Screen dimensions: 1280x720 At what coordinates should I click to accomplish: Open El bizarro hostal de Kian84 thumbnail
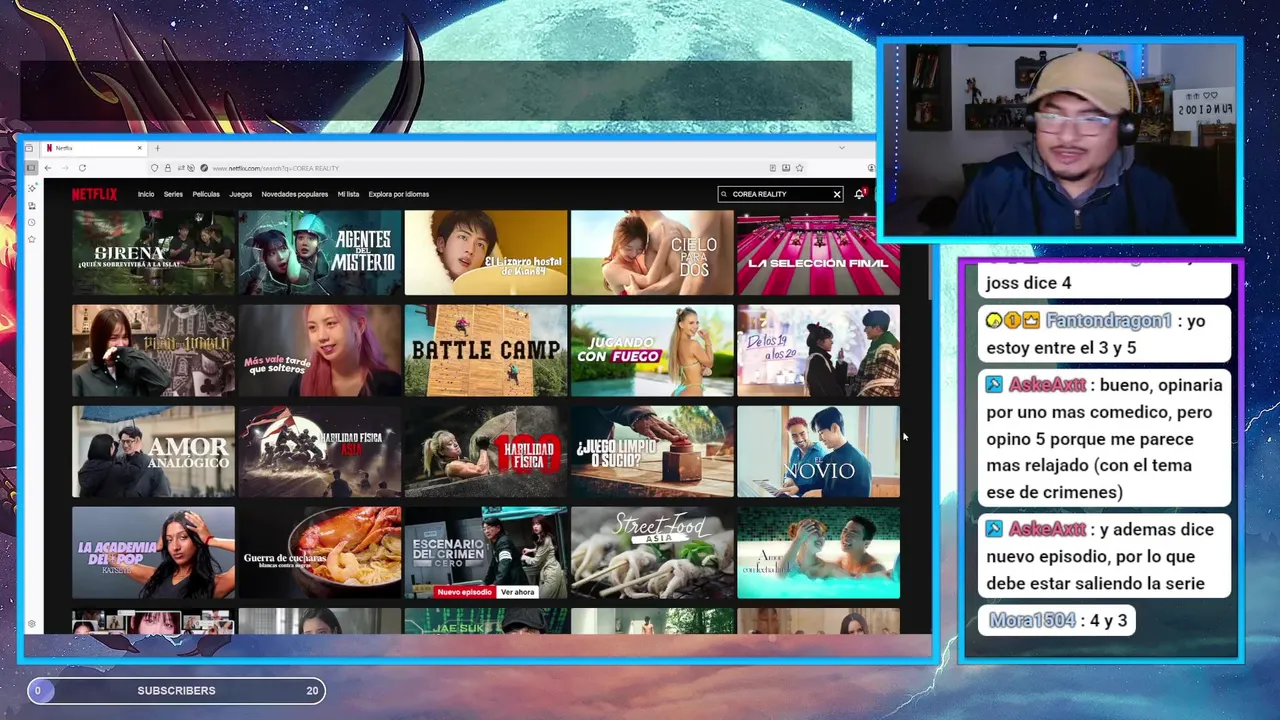pyautogui.click(x=486, y=252)
